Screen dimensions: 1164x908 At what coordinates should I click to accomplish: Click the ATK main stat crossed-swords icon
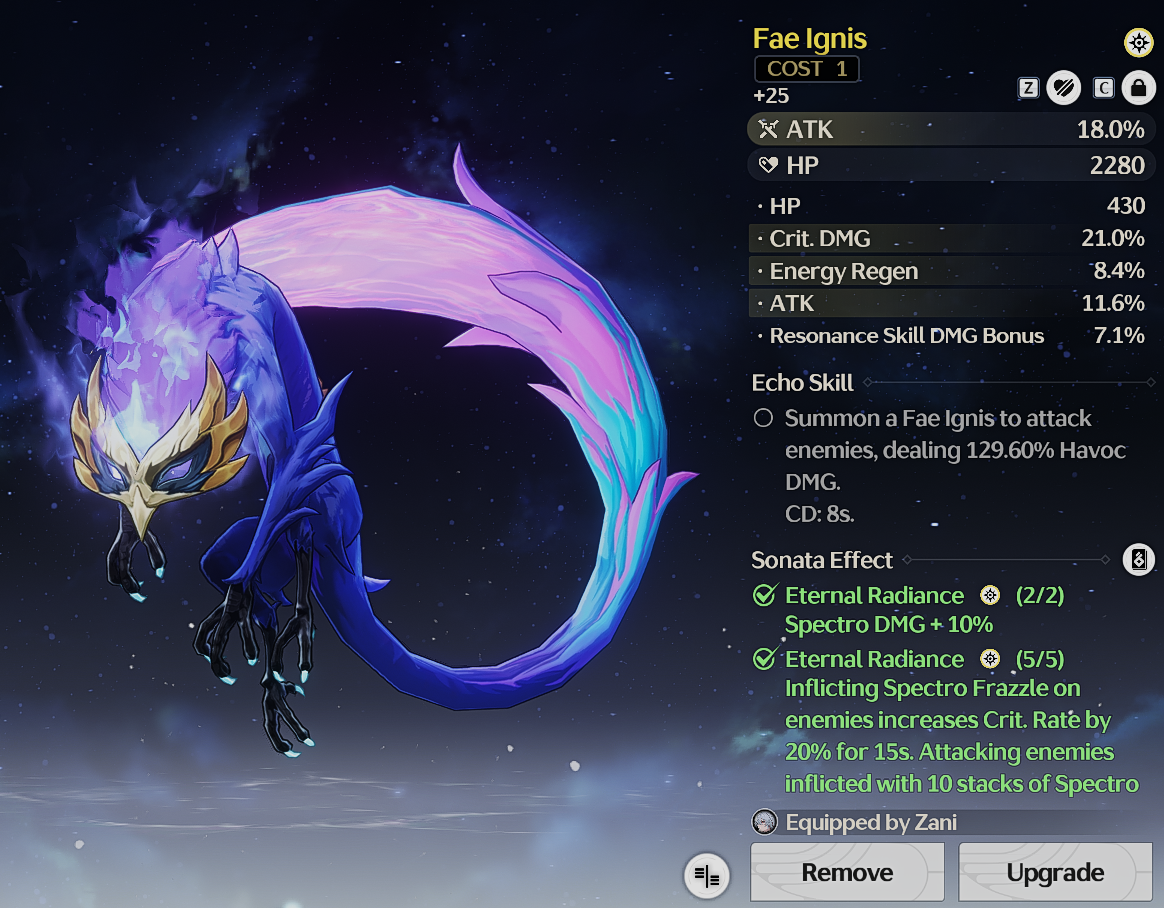tap(768, 129)
